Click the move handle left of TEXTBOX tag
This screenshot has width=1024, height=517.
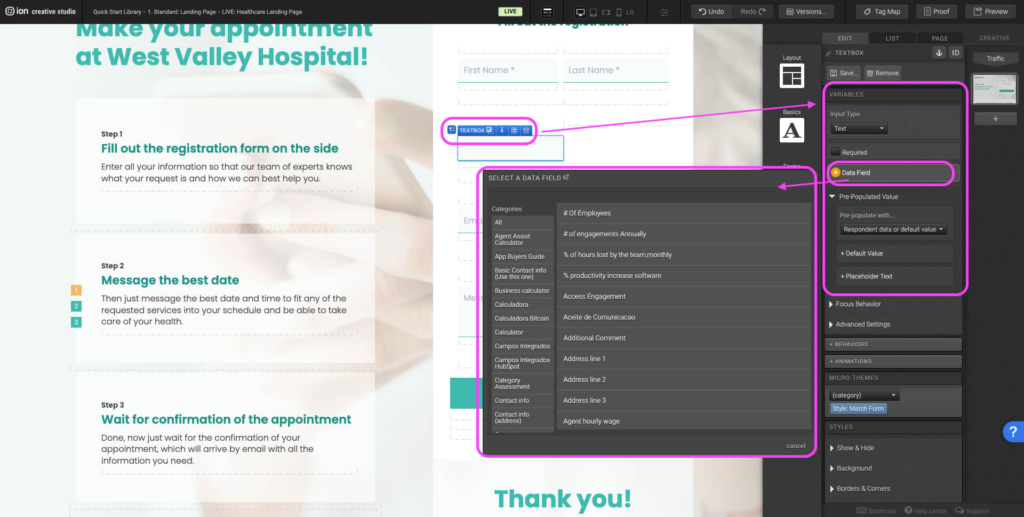451,131
